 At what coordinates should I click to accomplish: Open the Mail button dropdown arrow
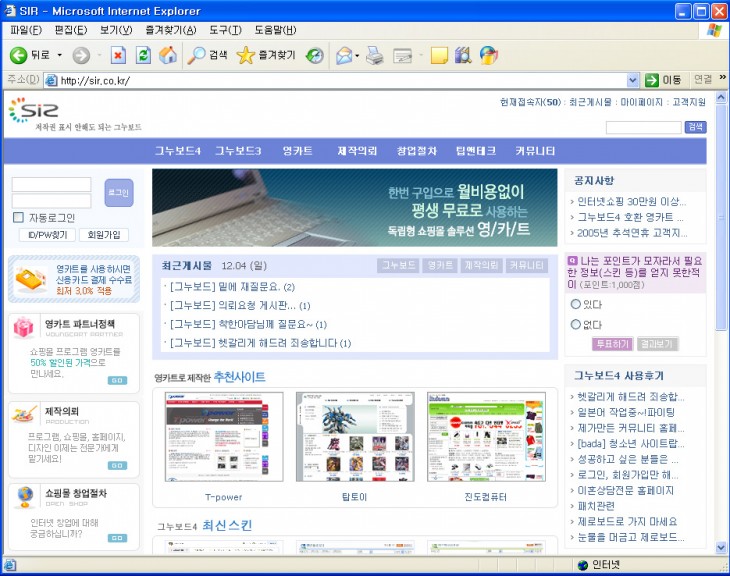tap(357, 55)
